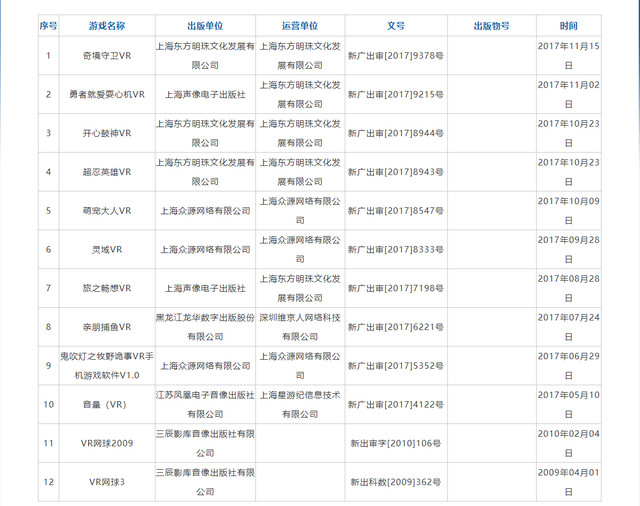Click approval number 新广出审[2017]7198号
The width and height of the screenshot is (640, 506).
tap(396, 288)
